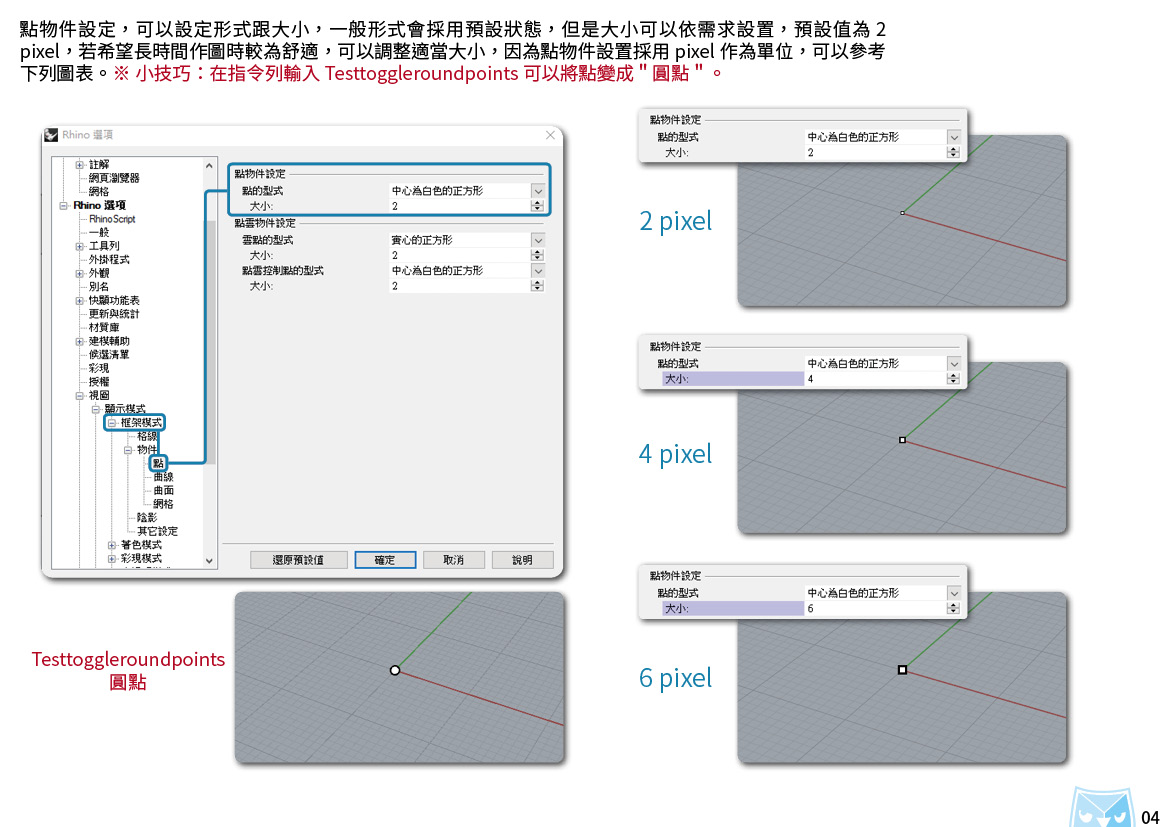1170x827 pixels.
Task: Expand the 彩現模式 tree node
Action: [x=112, y=558]
